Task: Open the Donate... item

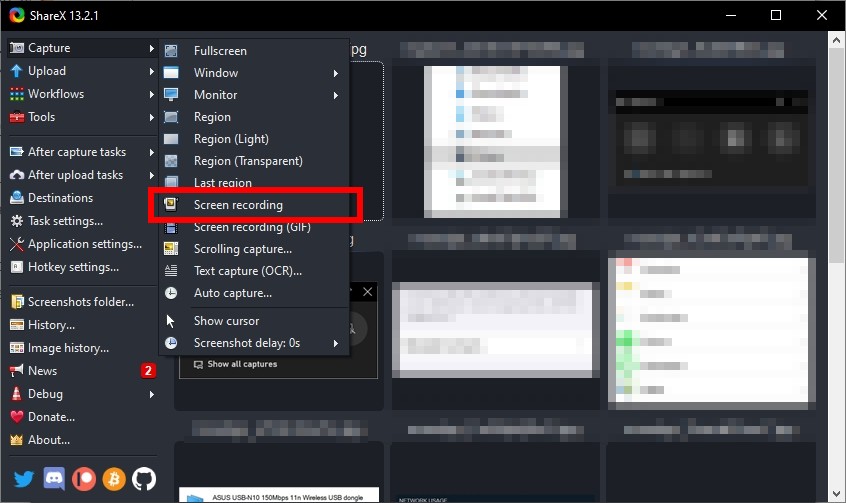Action: click(82, 417)
